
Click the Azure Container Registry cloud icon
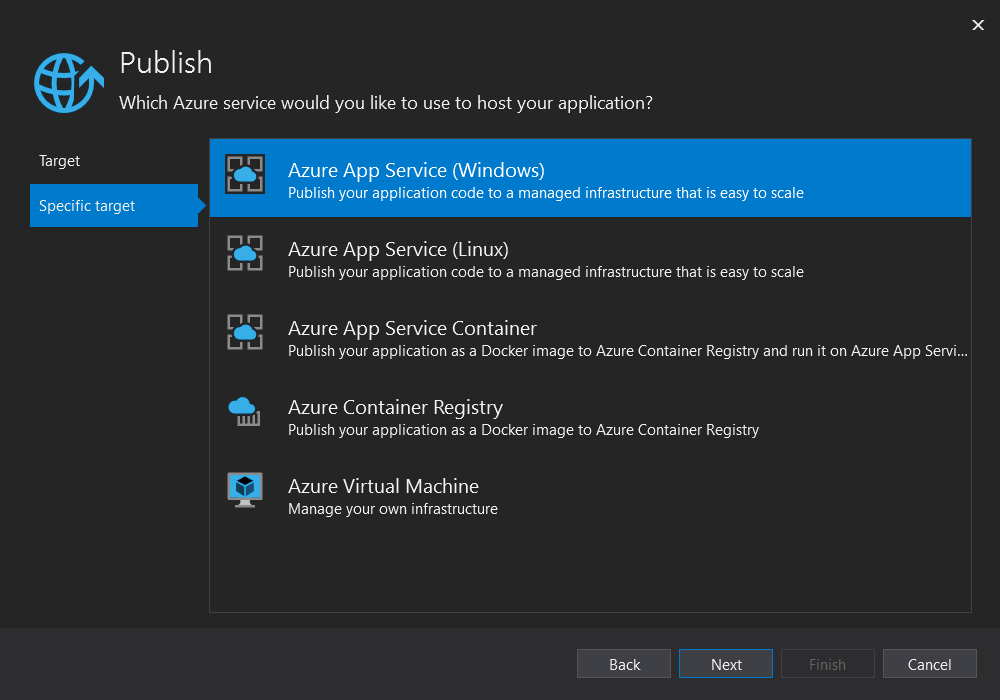[244, 412]
